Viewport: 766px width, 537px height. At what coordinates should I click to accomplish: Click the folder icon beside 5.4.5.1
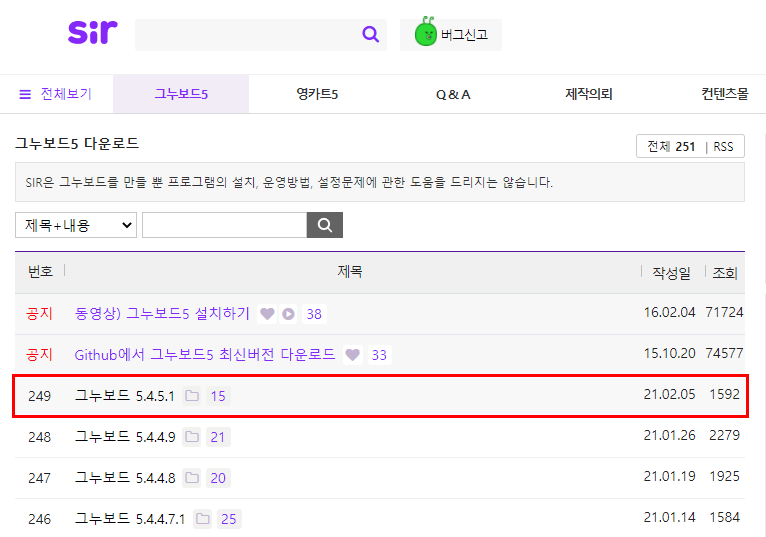coord(192,396)
